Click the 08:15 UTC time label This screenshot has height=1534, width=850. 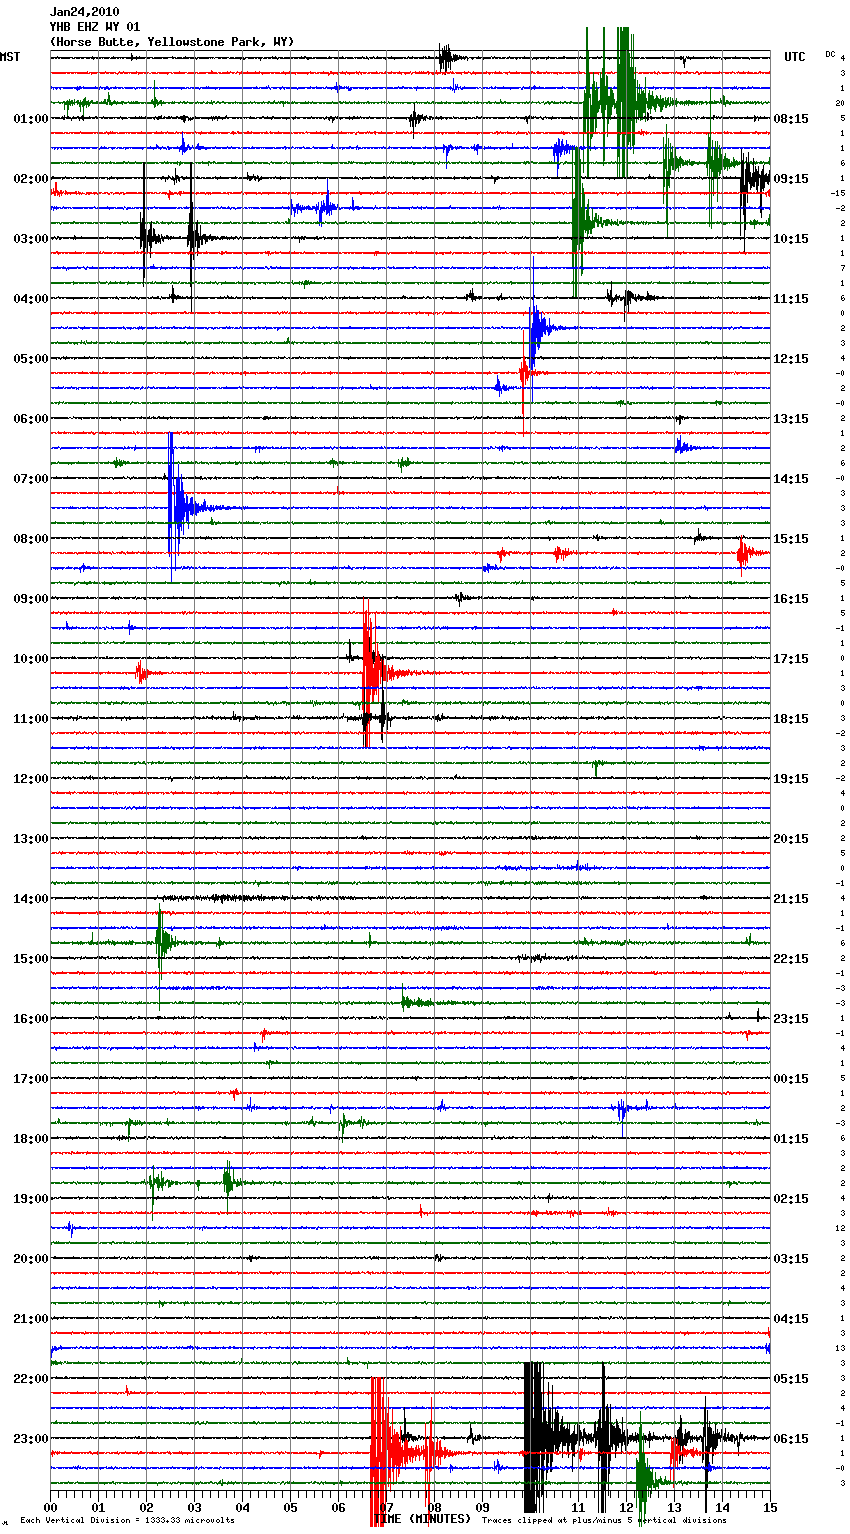791,119
